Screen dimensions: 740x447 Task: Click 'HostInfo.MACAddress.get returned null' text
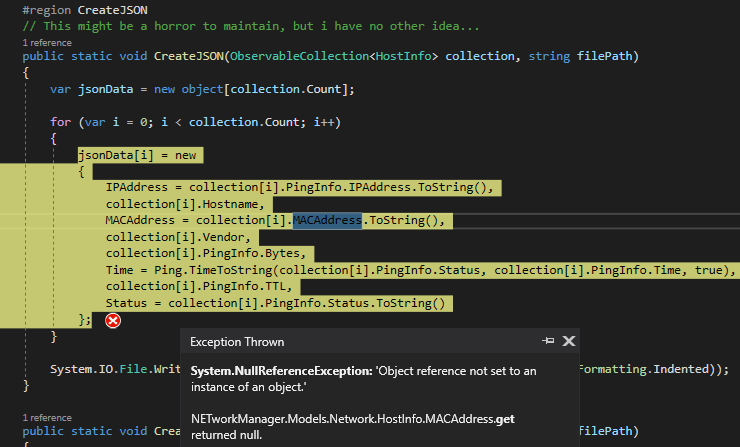click(x=353, y=427)
